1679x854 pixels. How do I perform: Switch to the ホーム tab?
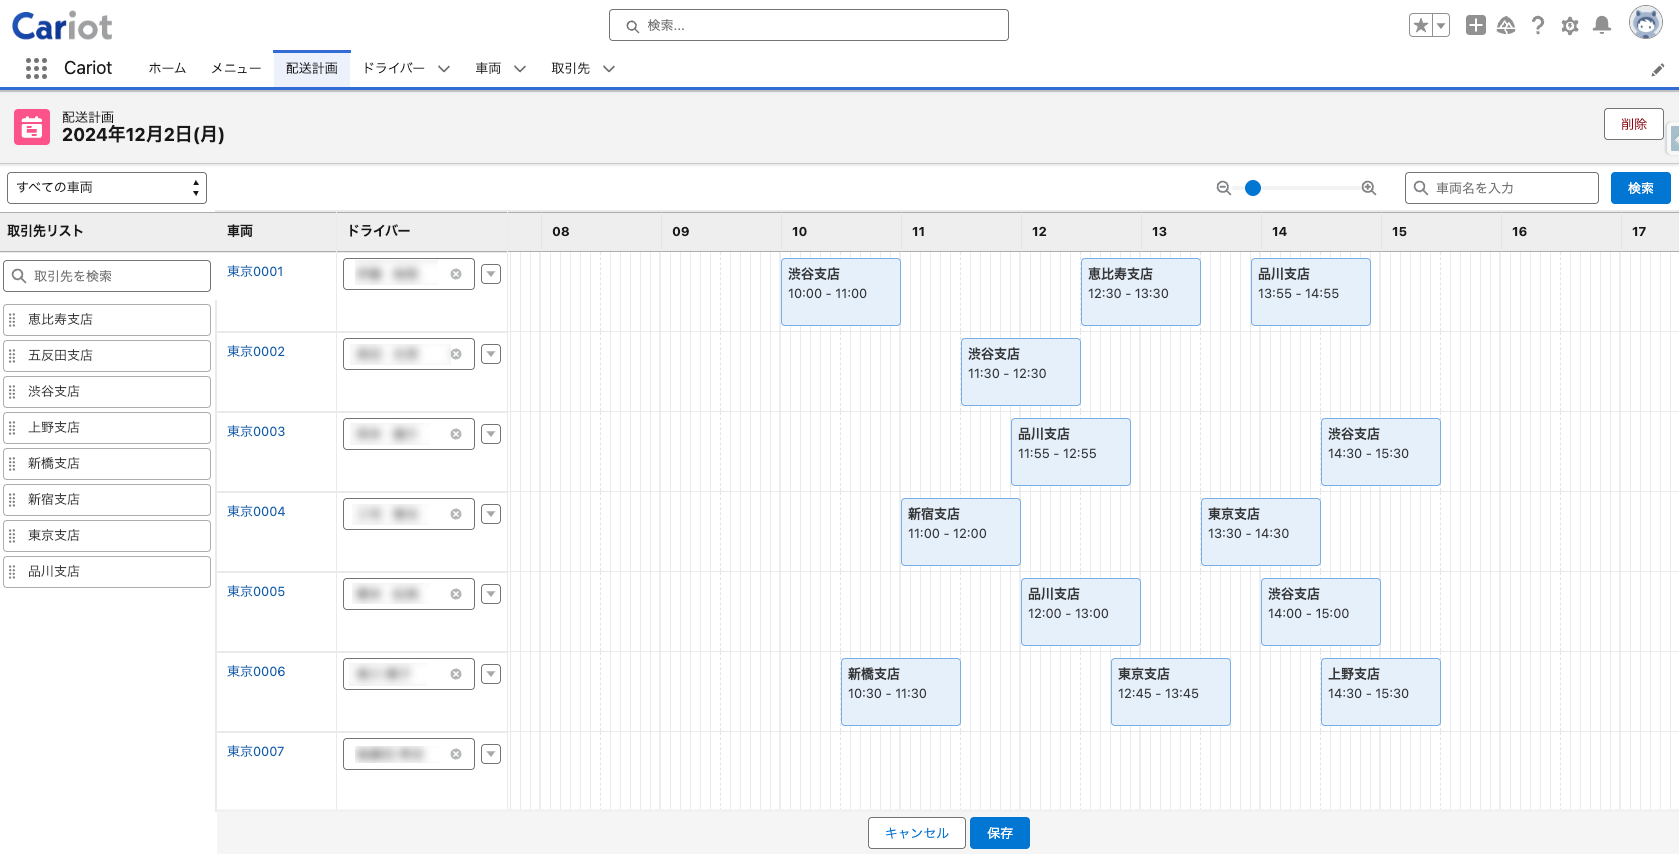(167, 69)
